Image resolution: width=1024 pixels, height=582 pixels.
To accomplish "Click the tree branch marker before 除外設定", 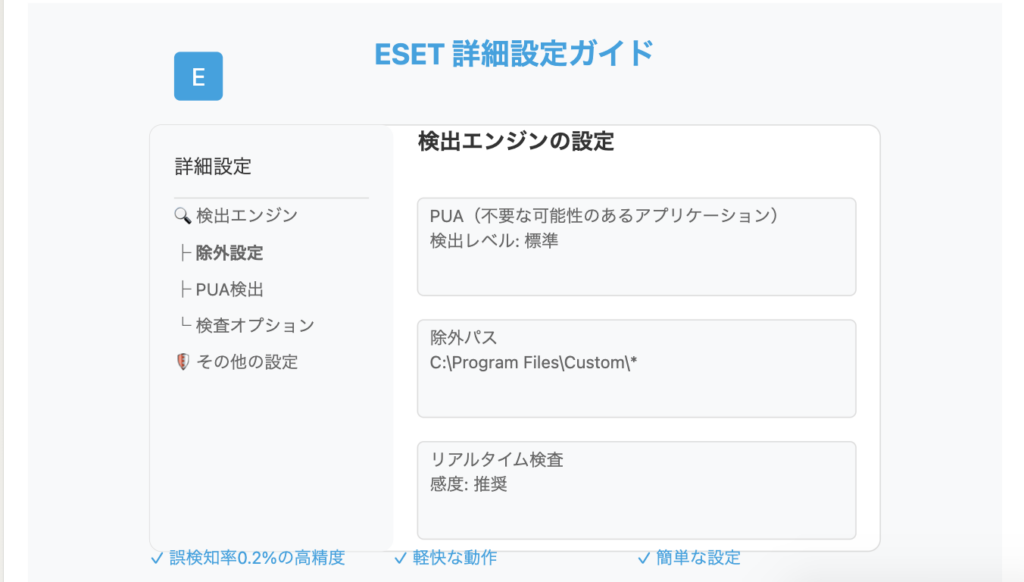I will point(185,253).
